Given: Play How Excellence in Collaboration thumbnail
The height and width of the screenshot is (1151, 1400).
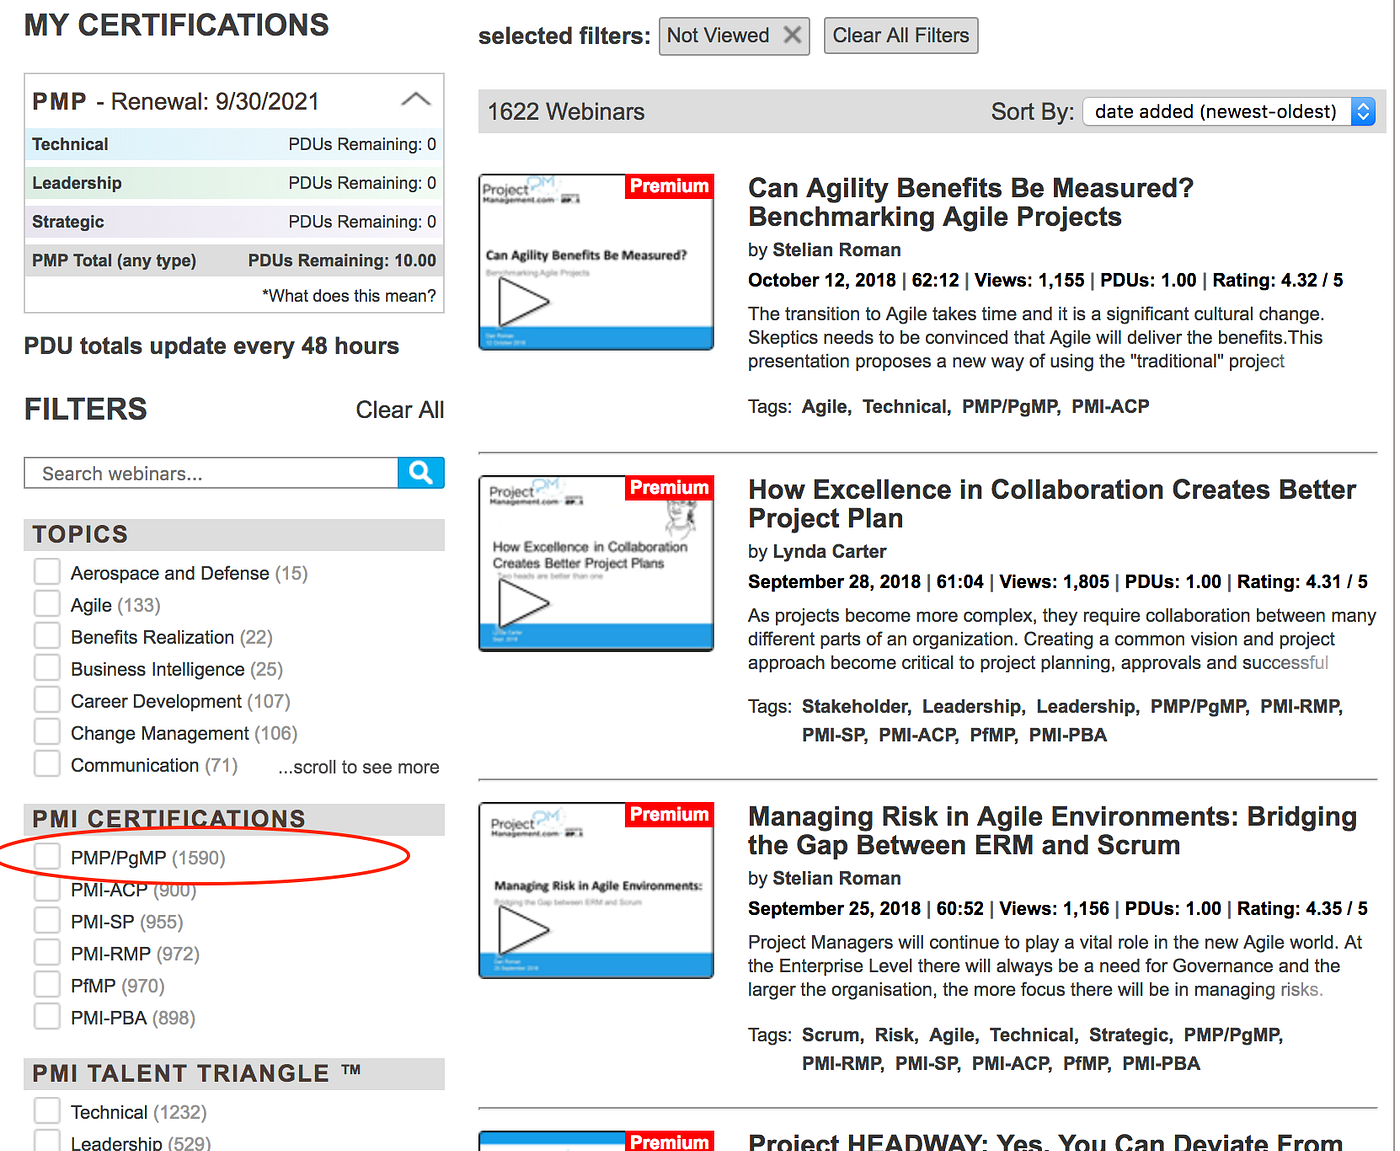Looking at the screenshot, I should [x=596, y=563].
